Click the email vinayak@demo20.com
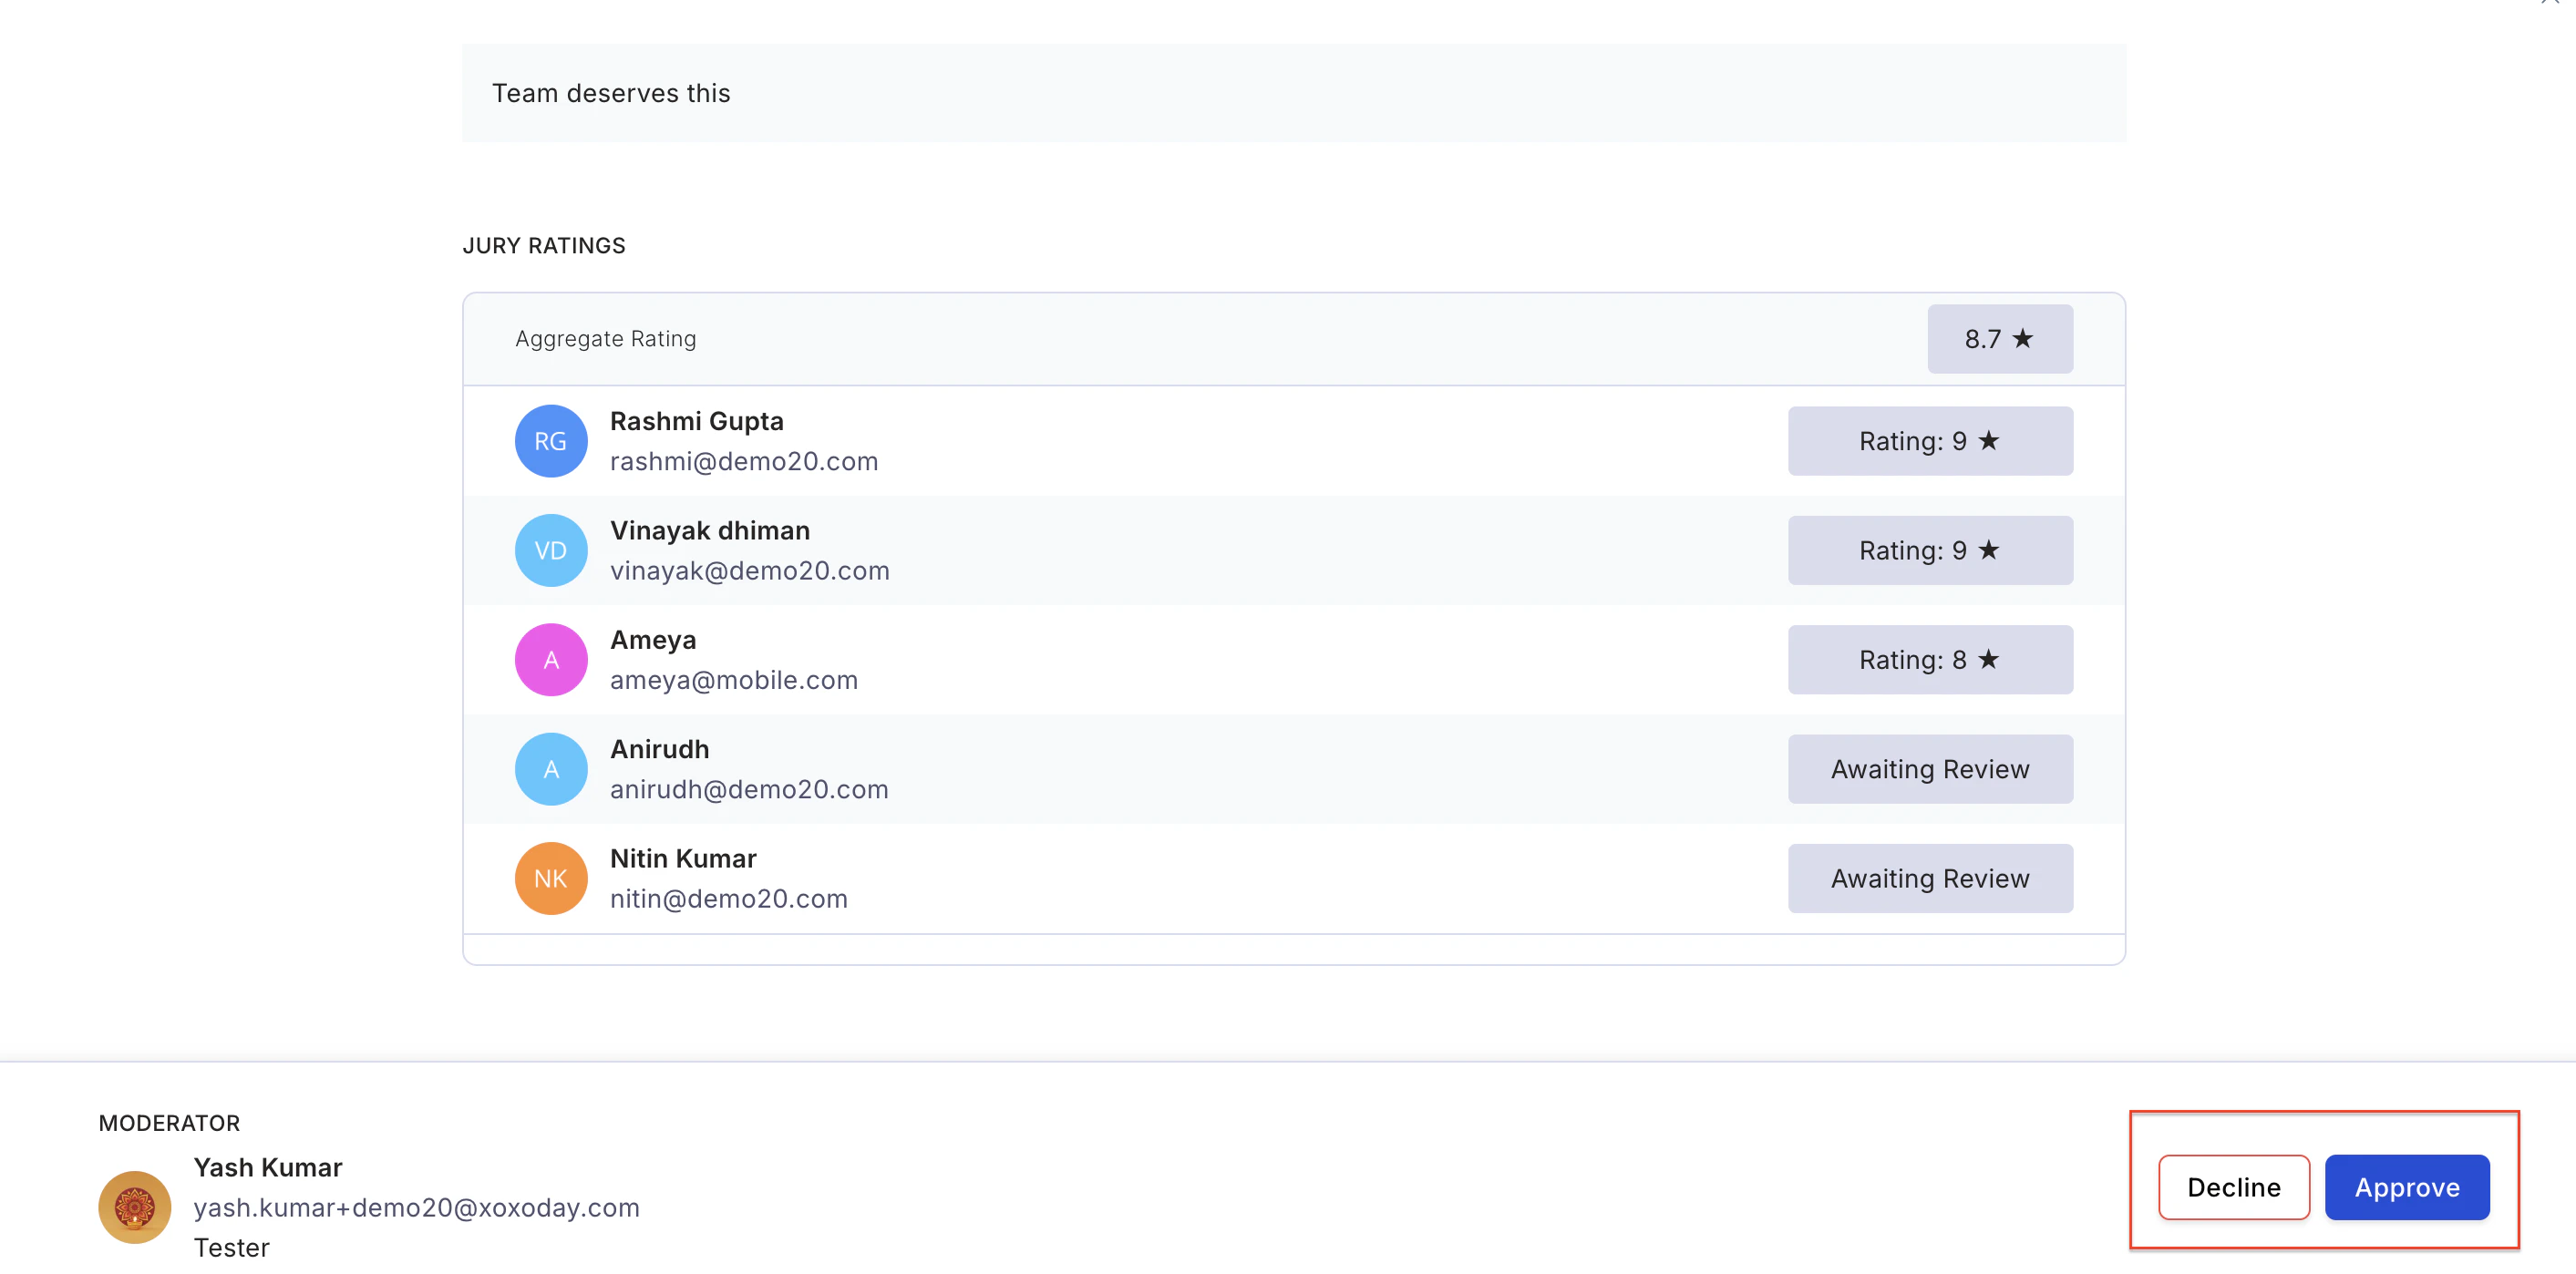The width and height of the screenshot is (2576, 1274). [750, 570]
